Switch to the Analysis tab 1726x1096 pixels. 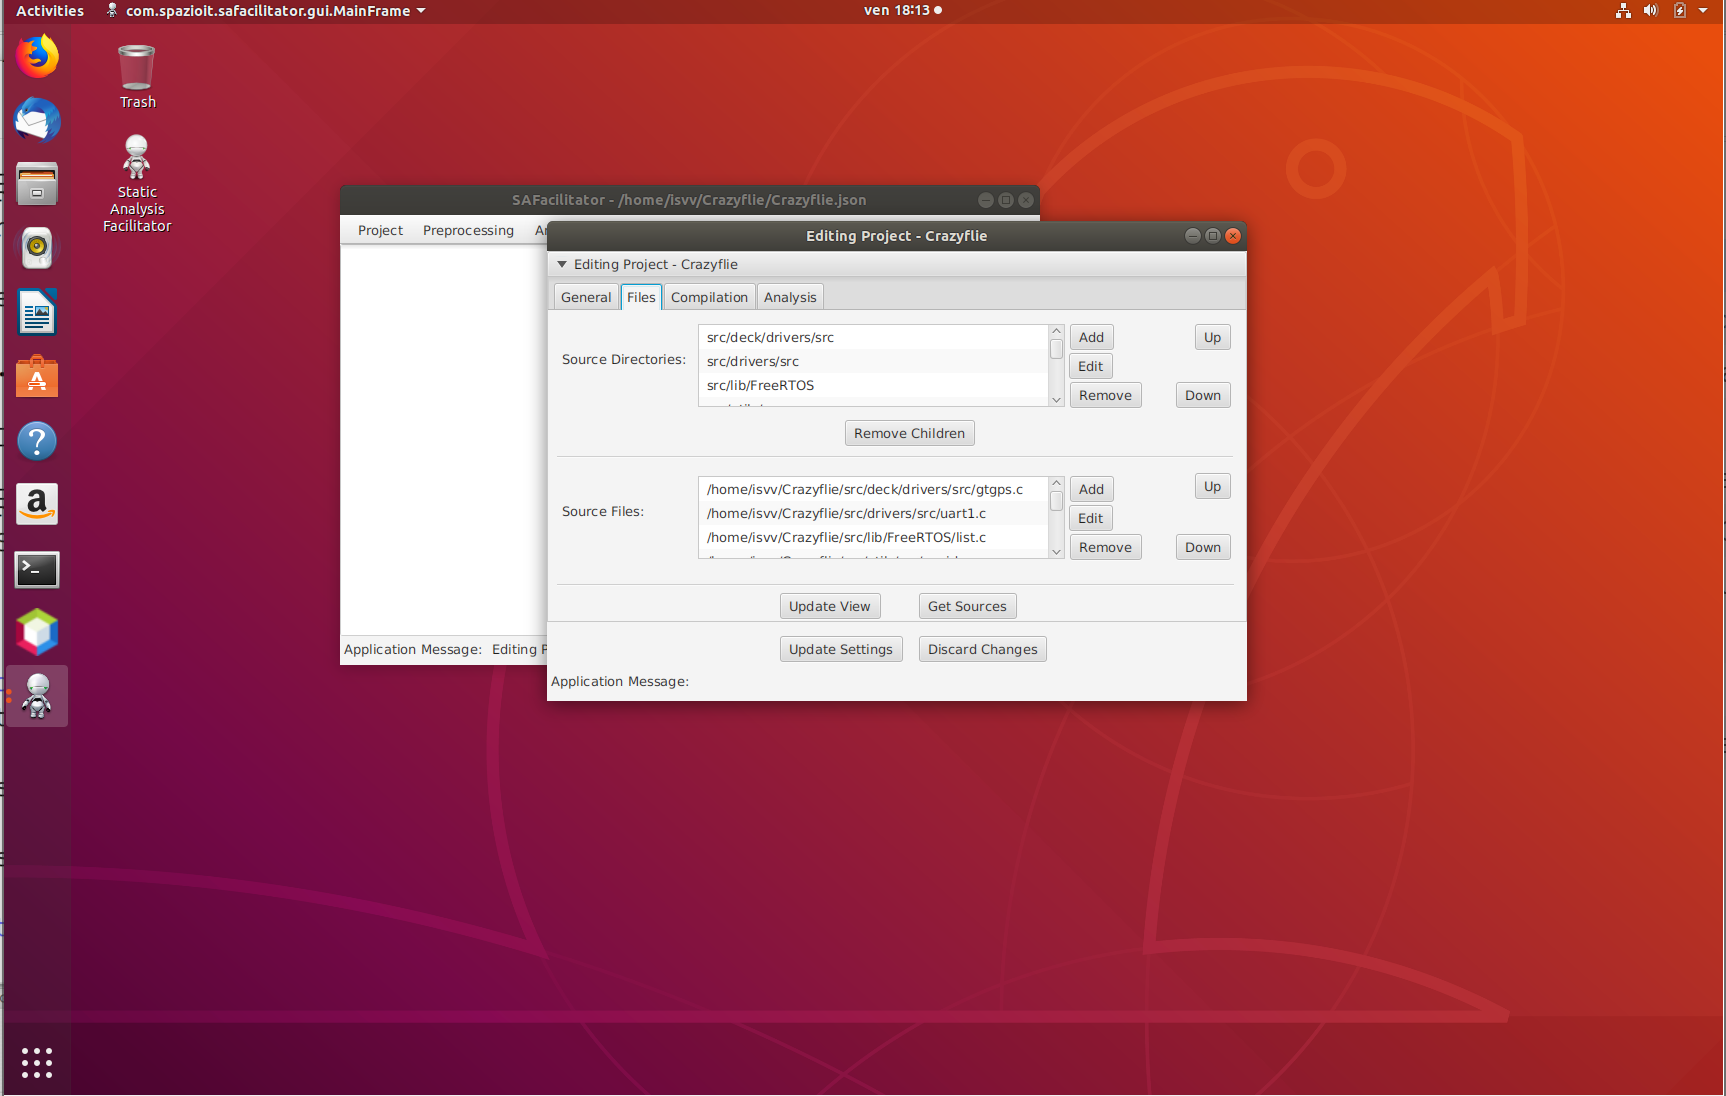coord(790,297)
